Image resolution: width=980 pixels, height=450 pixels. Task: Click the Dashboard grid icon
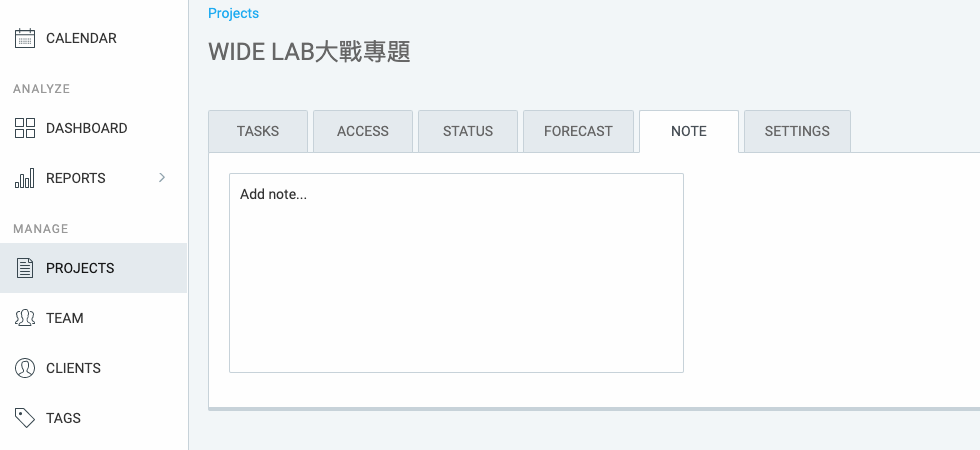tap(24, 128)
